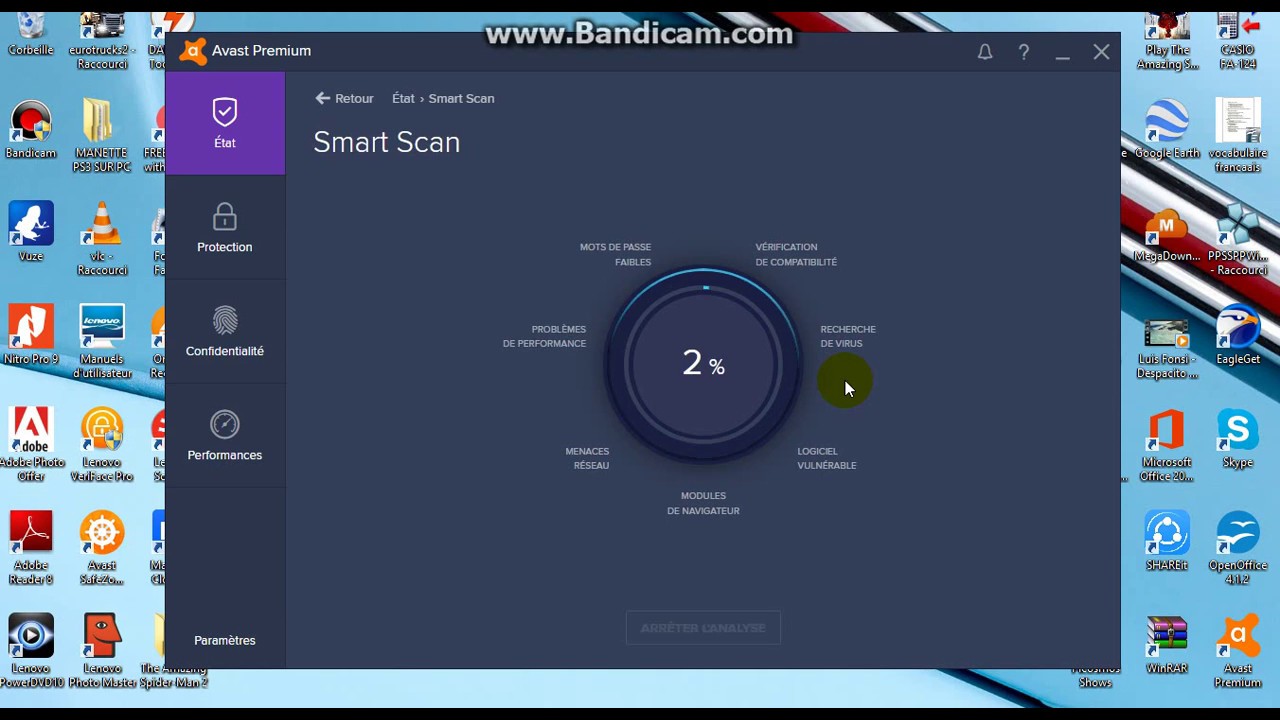Select the Avast Premium desktop shortcut
The height and width of the screenshot is (720, 1280).
pyautogui.click(x=1238, y=652)
